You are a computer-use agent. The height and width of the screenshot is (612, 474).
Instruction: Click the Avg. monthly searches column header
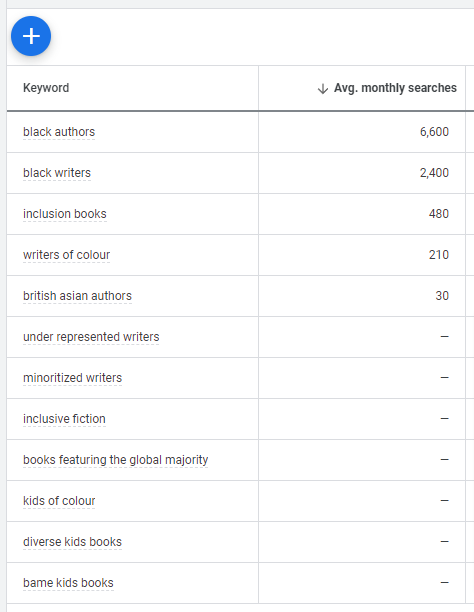pyautogui.click(x=395, y=88)
